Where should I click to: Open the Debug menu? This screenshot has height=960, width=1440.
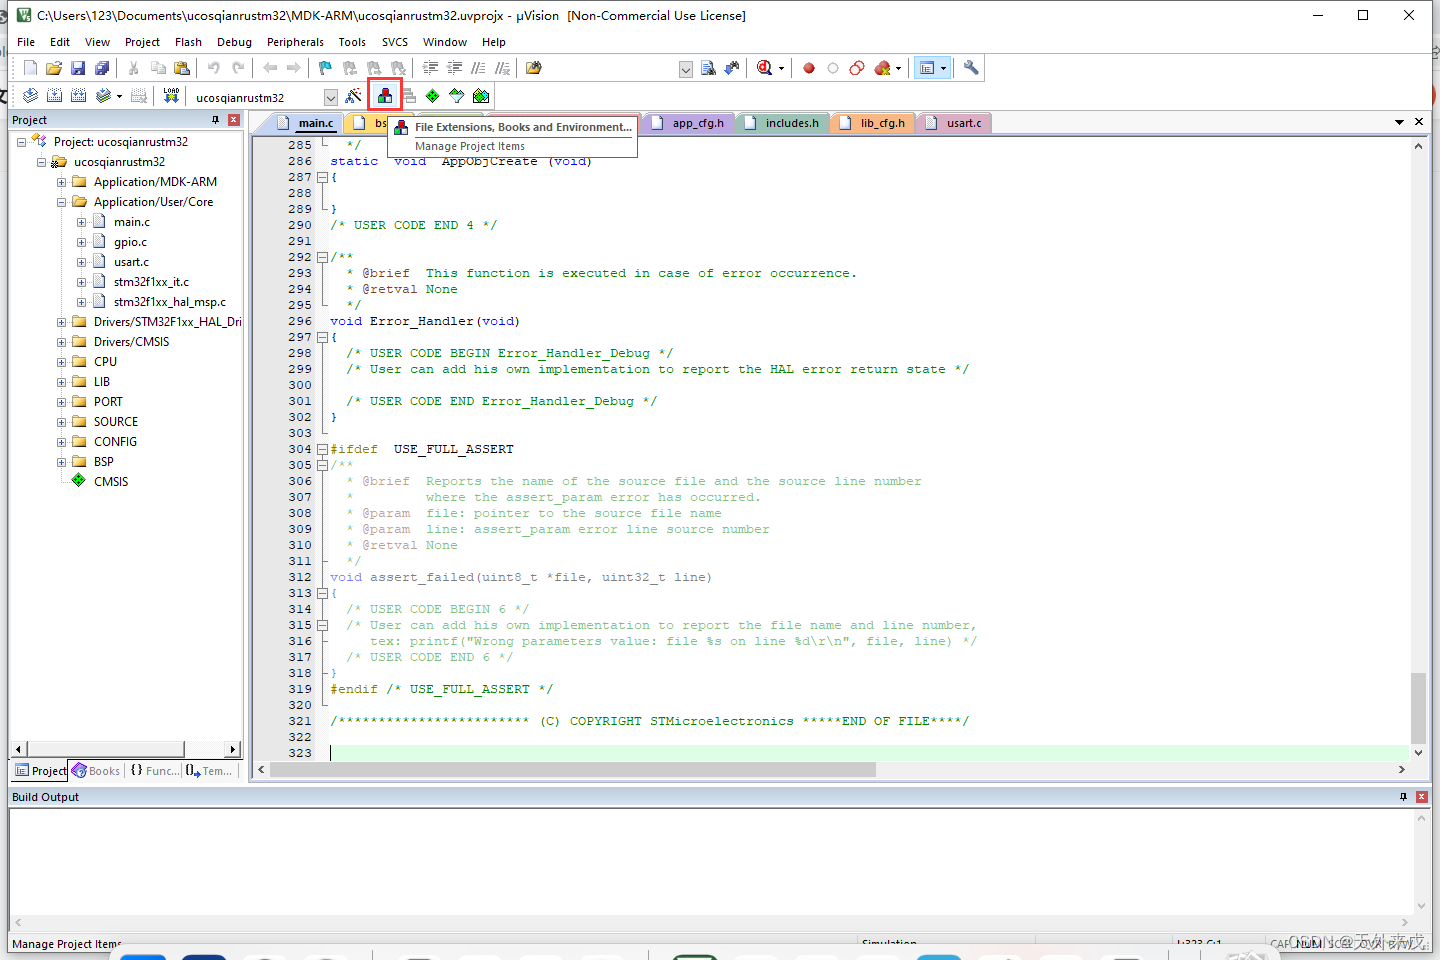pyautogui.click(x=234, y=42)
